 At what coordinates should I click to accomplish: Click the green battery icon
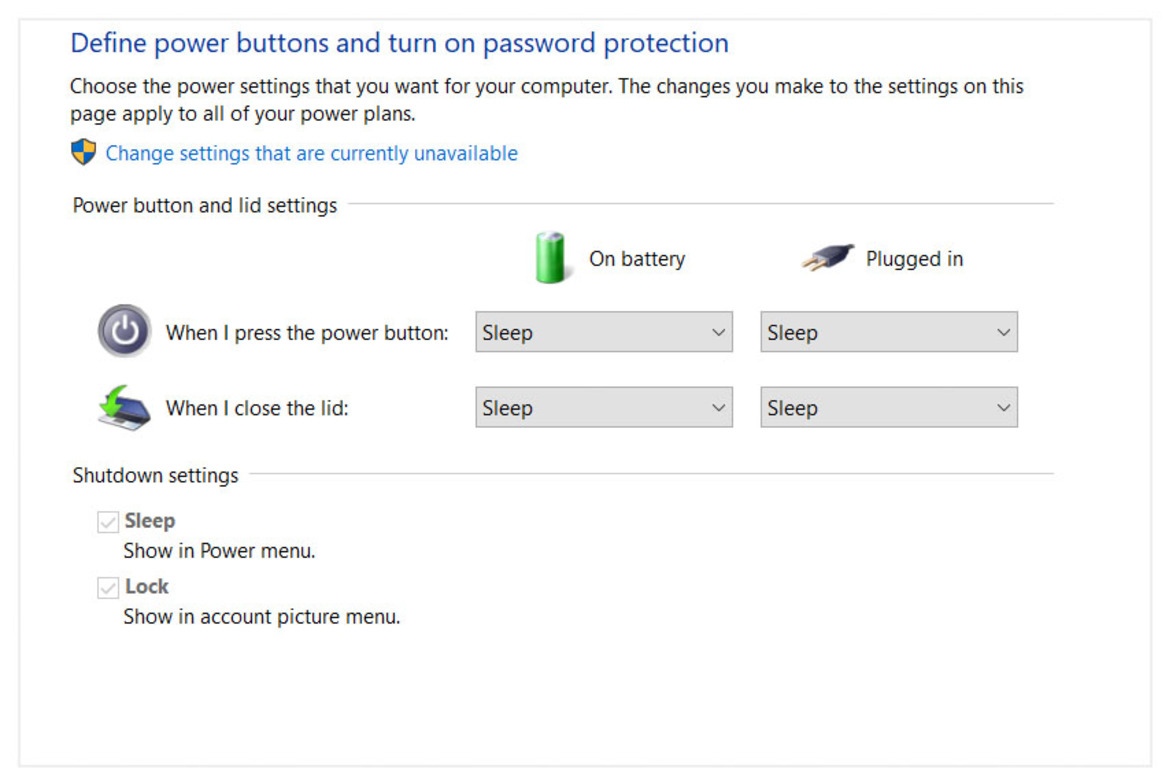(x=551, y=258)
